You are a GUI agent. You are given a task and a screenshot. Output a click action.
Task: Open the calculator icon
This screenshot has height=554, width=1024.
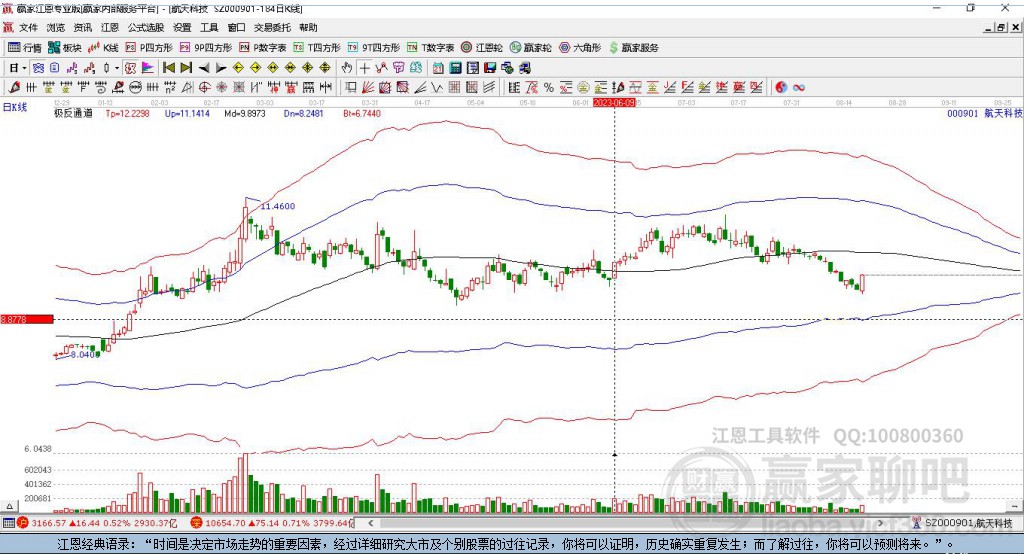pyautogui.click(x=456, y=68)
